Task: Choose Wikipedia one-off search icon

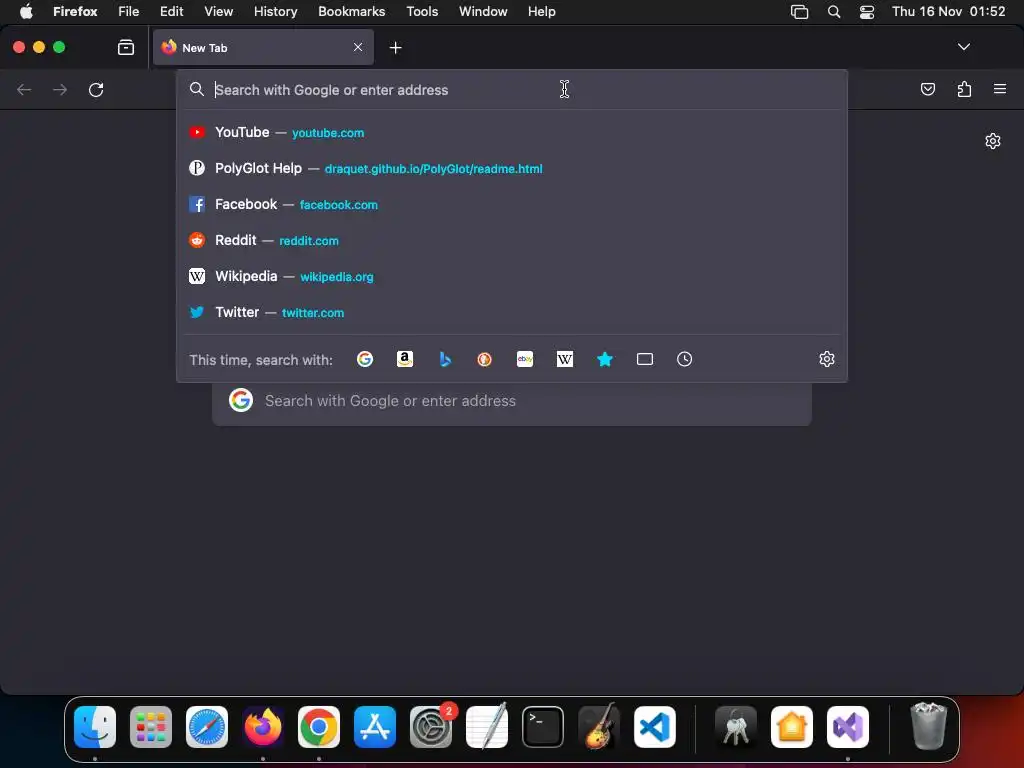Action: pos(565,359)
